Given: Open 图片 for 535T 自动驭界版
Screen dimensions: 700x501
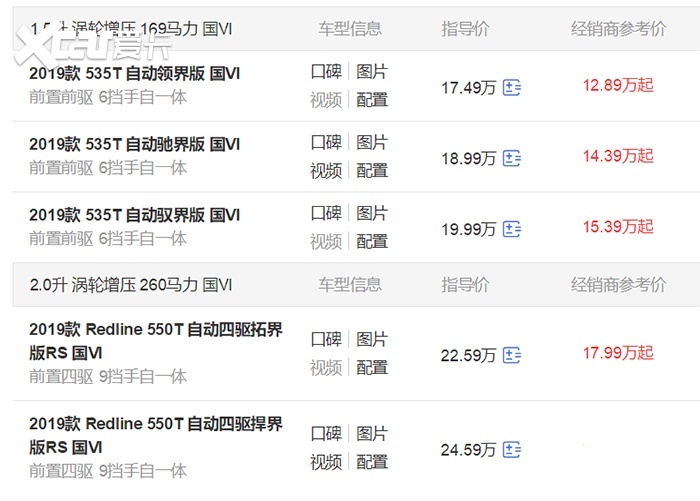Looking at the screenshot, I should click(x=372, y=213).
